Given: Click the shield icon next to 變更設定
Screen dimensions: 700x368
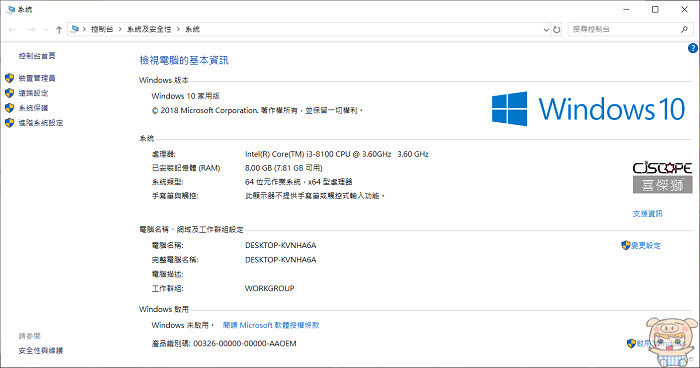Looking at the screenshot, I should click(625, 245).
